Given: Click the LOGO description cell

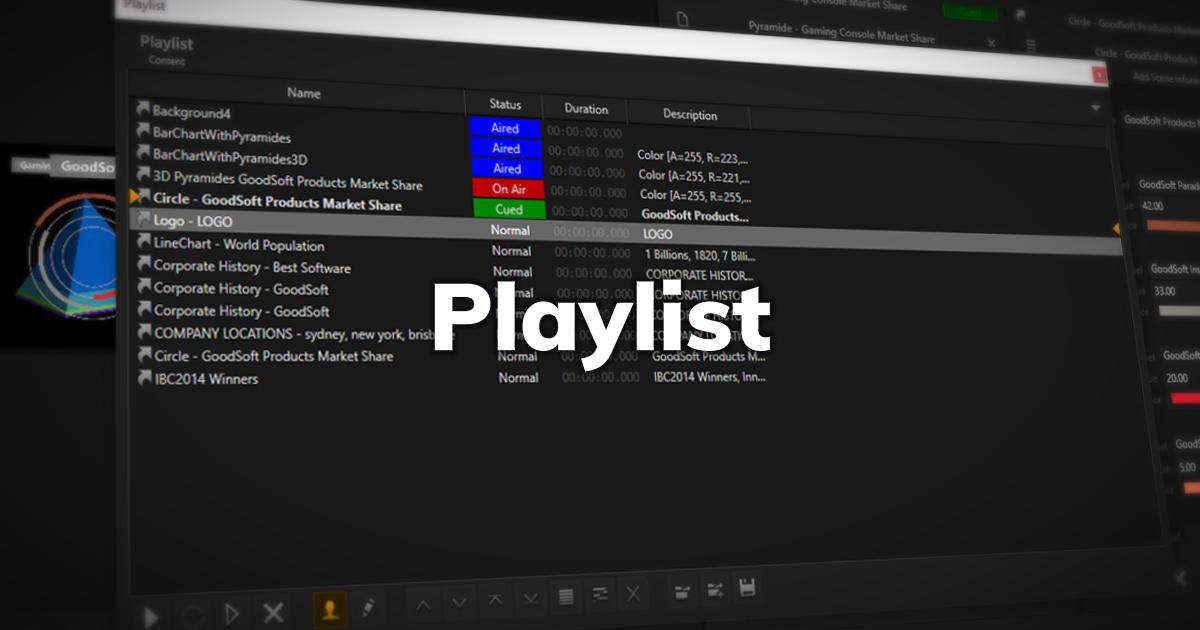Looking at the screenshot, I should [657, 233].
